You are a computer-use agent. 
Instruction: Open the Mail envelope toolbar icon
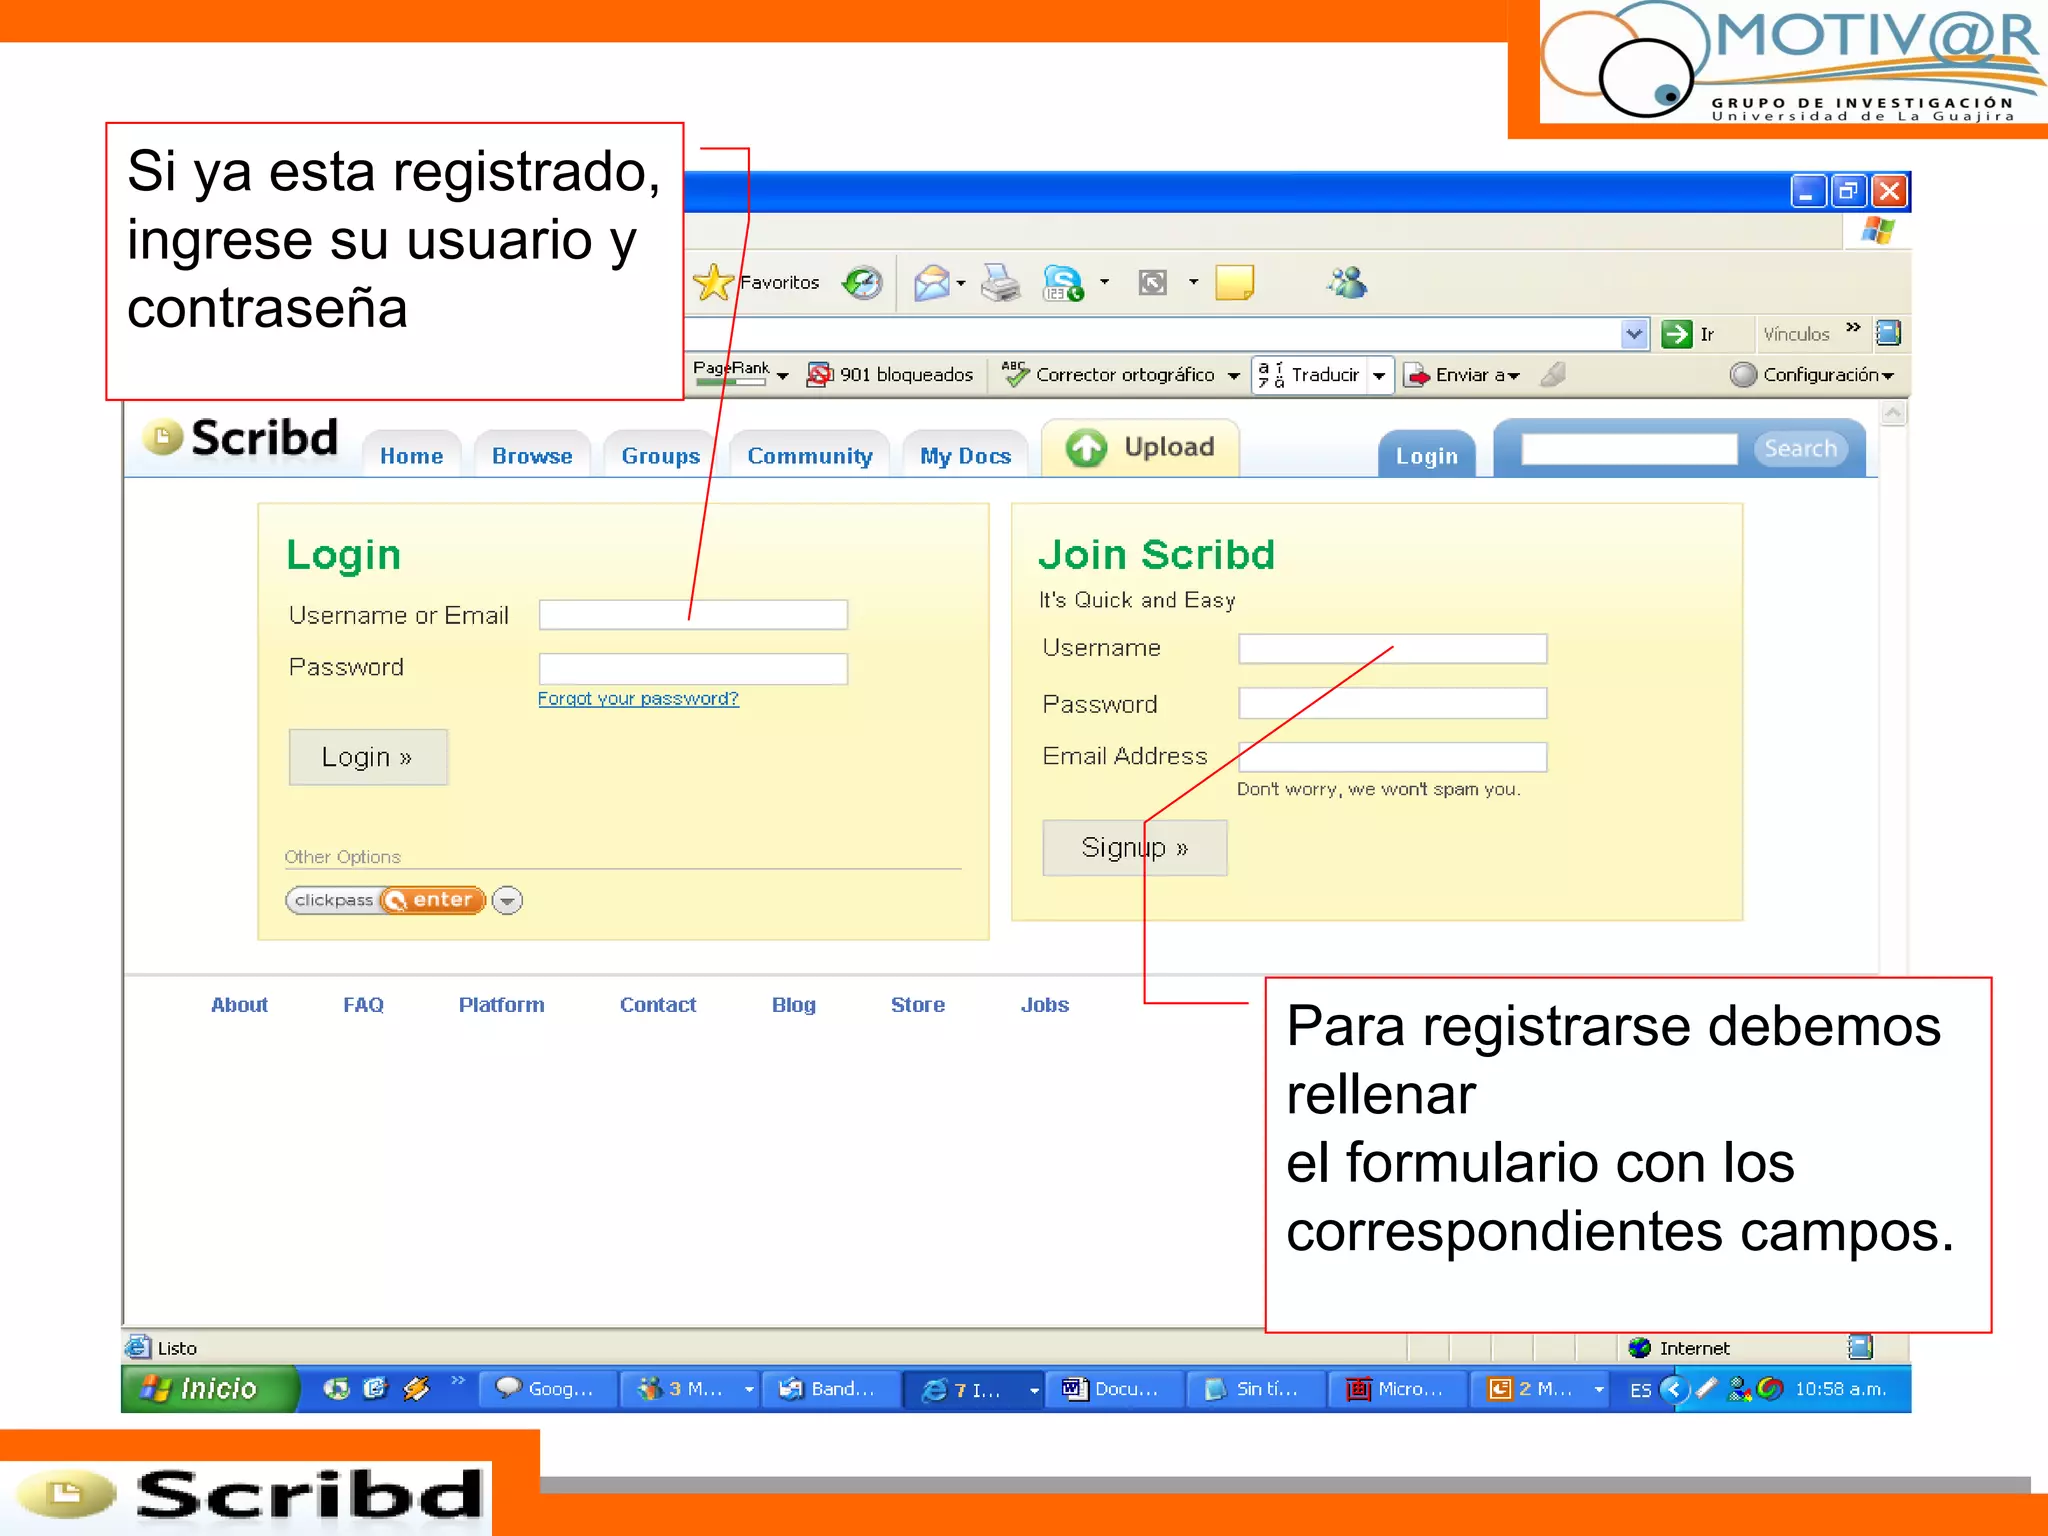[931, 283]
